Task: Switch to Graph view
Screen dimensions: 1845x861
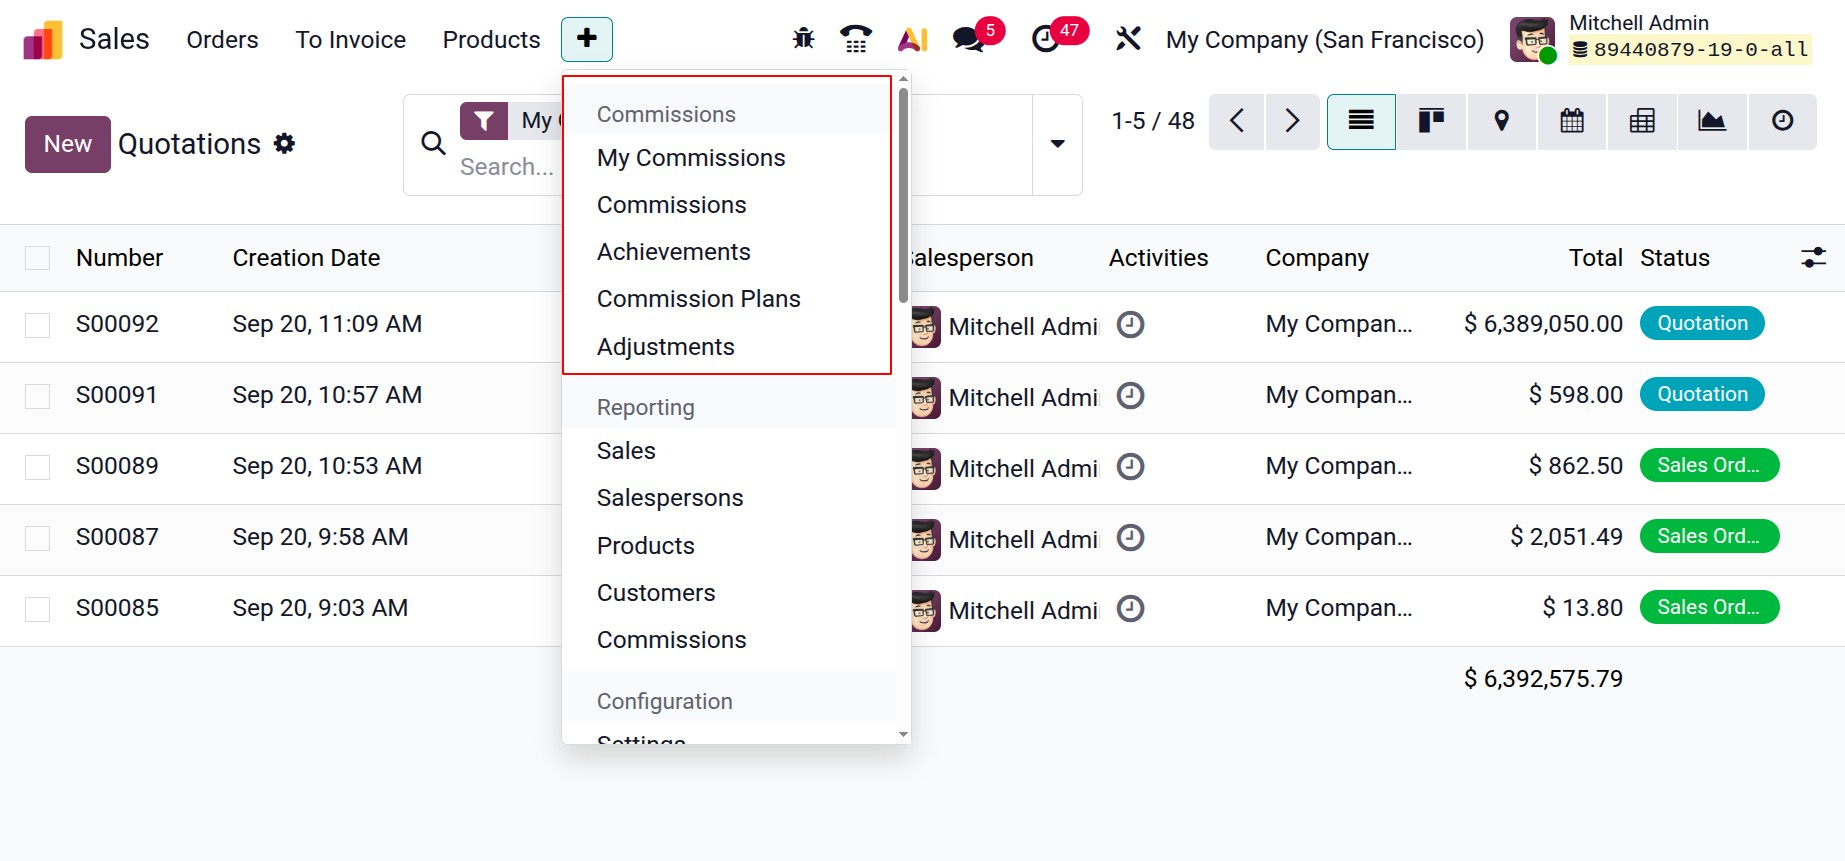Action: [x=1712, y=121]
